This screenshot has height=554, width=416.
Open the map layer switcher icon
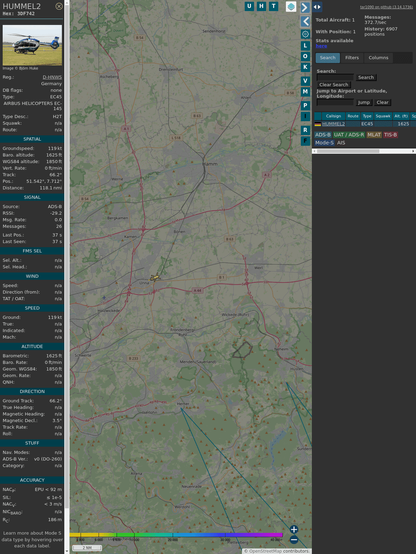click(291, 6)
